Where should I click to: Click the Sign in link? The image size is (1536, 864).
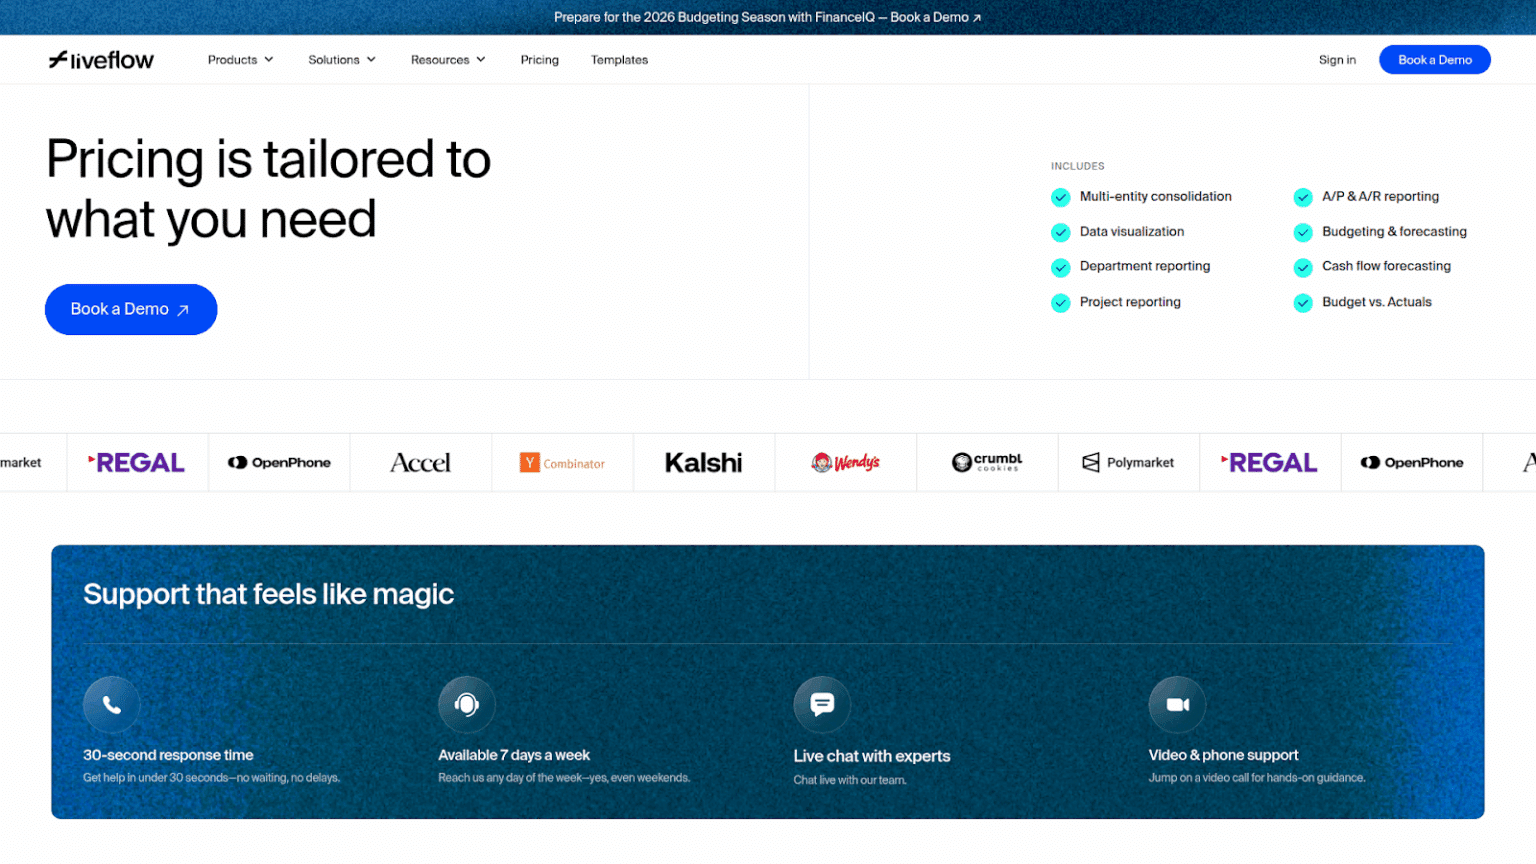pyautogui.click(x=1337, y=59)
